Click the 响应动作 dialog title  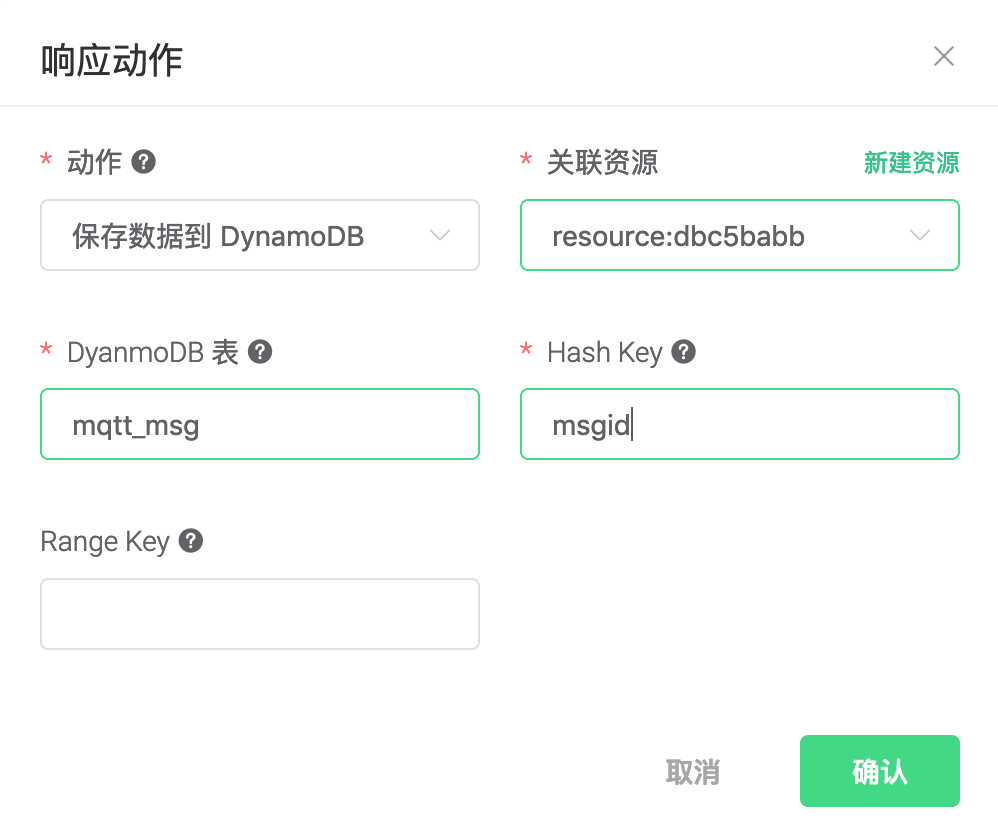tap(110, 60)
